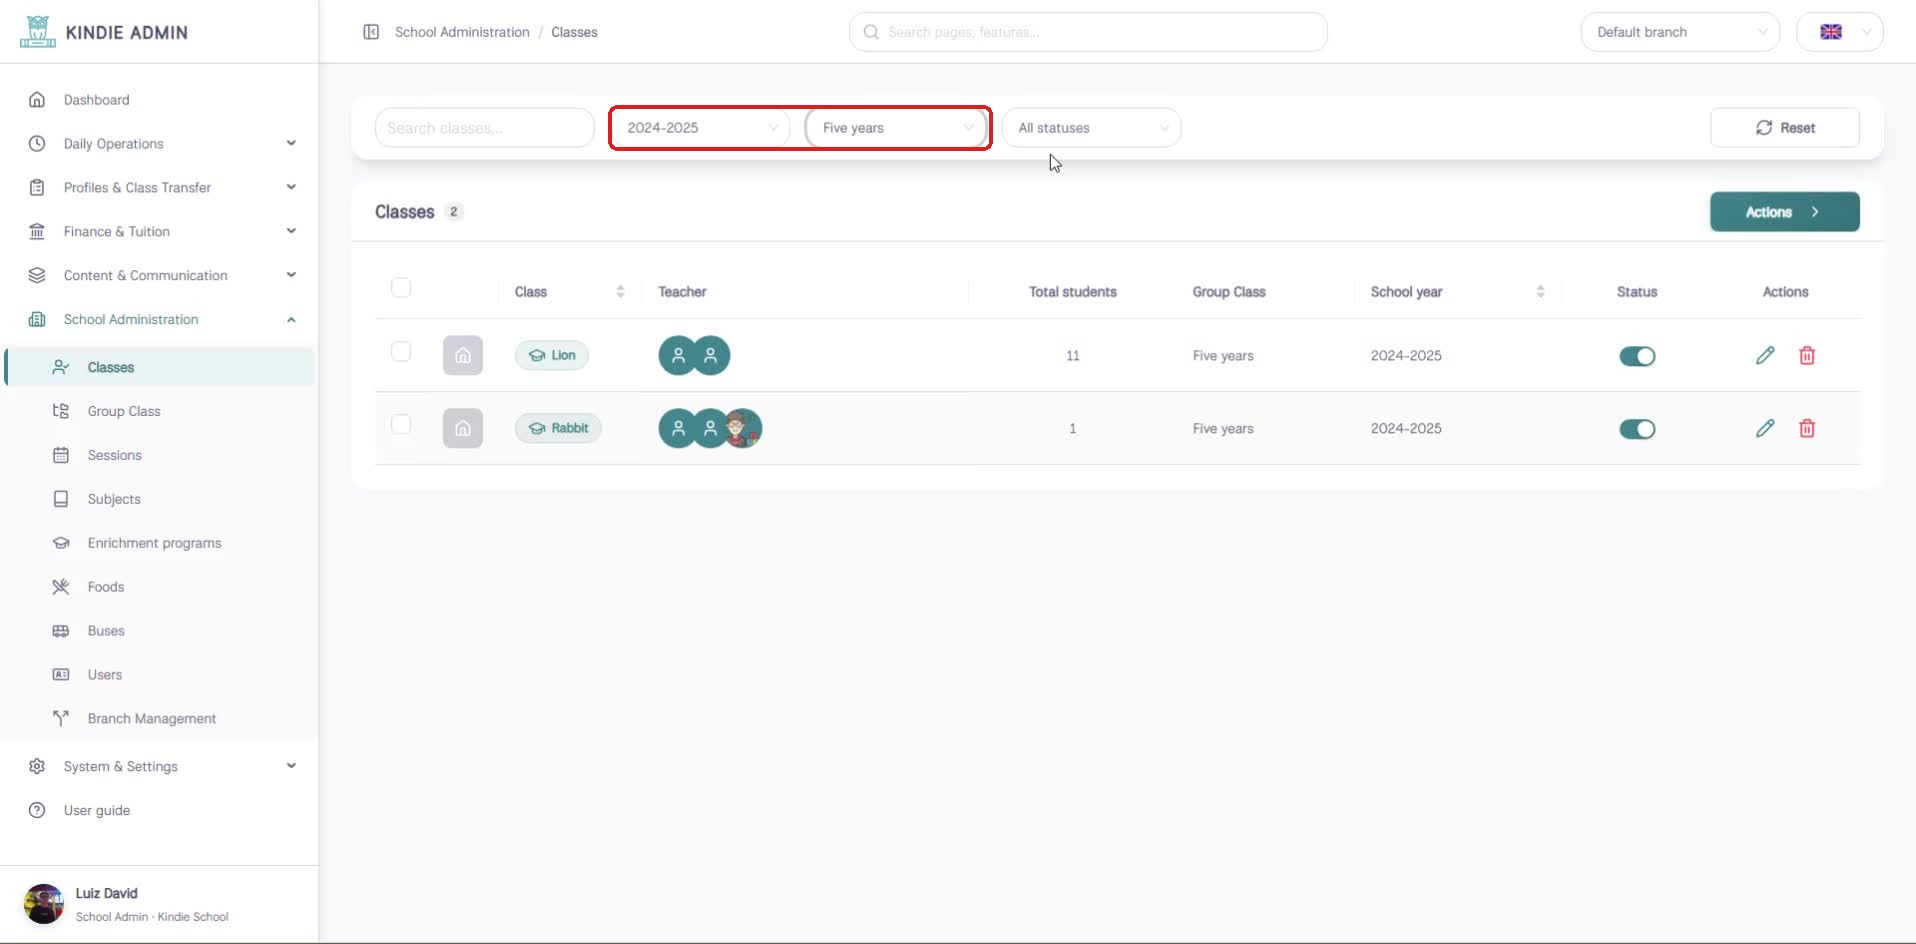The height and width of the screenshot is (944, 1916).
Task: Go to Group Class in sidebar
Action: [x=160, y=411]
